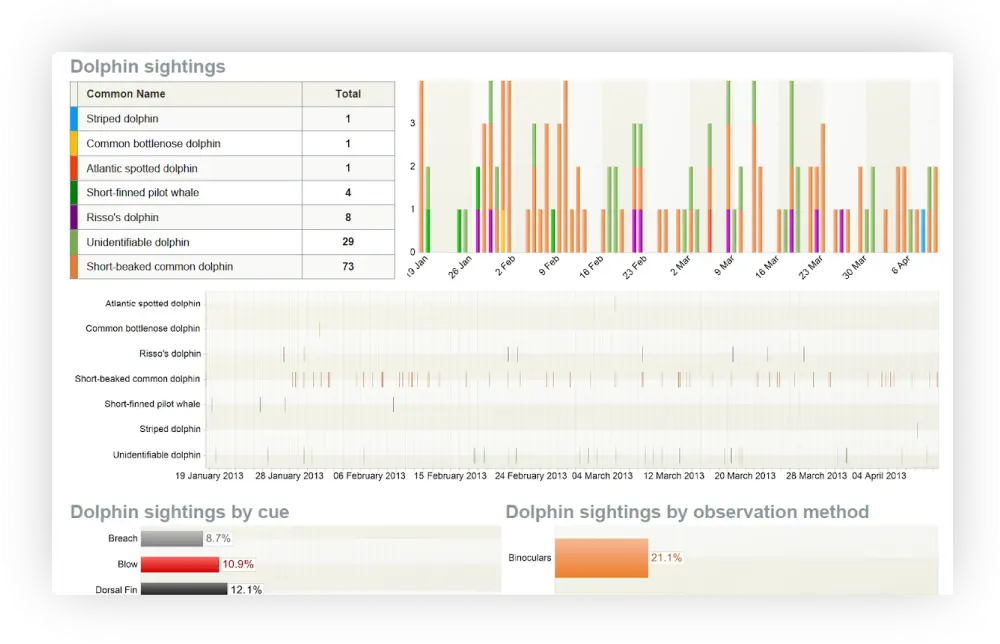This screenshot has height=644, width=1000.
Task: Click the 10.9% Blow value label
Action: click(238, 564)
